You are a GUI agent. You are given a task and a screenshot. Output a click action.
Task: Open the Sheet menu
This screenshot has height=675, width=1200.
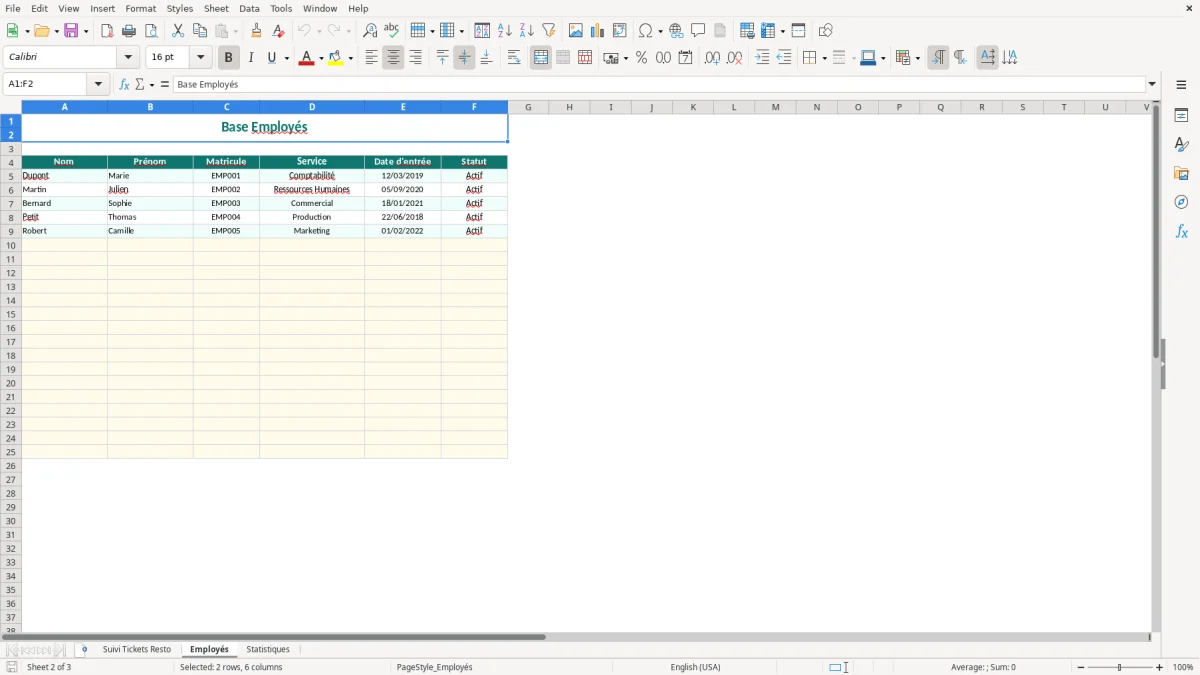[x=216, y=8]
